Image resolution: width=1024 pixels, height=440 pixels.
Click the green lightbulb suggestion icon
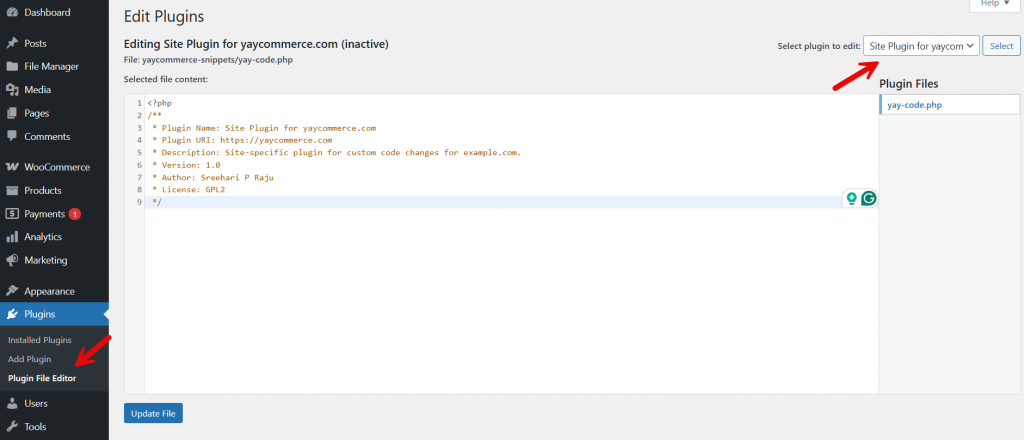[851, 198]
